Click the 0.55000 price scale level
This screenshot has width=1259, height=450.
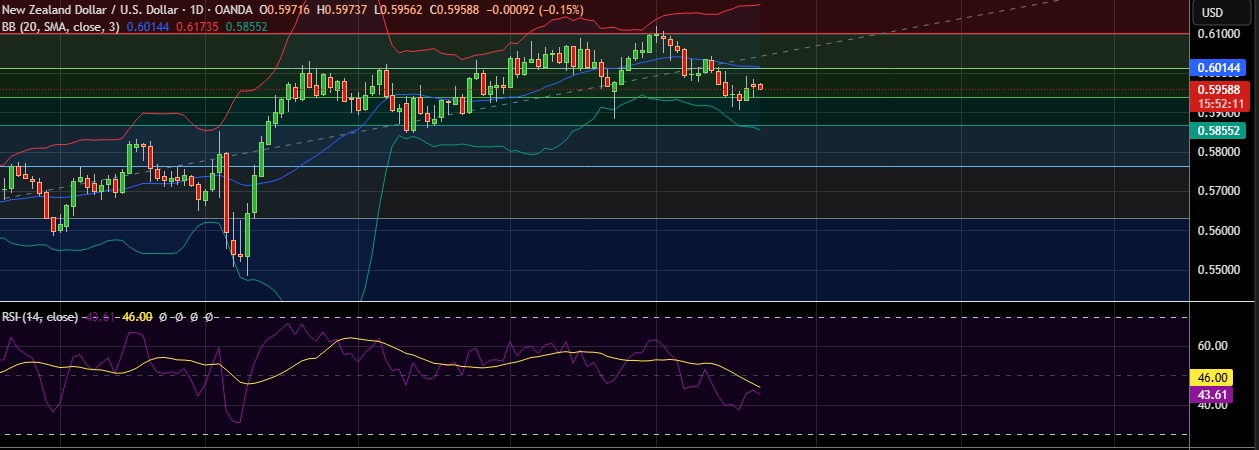[x=1218, y=270]
